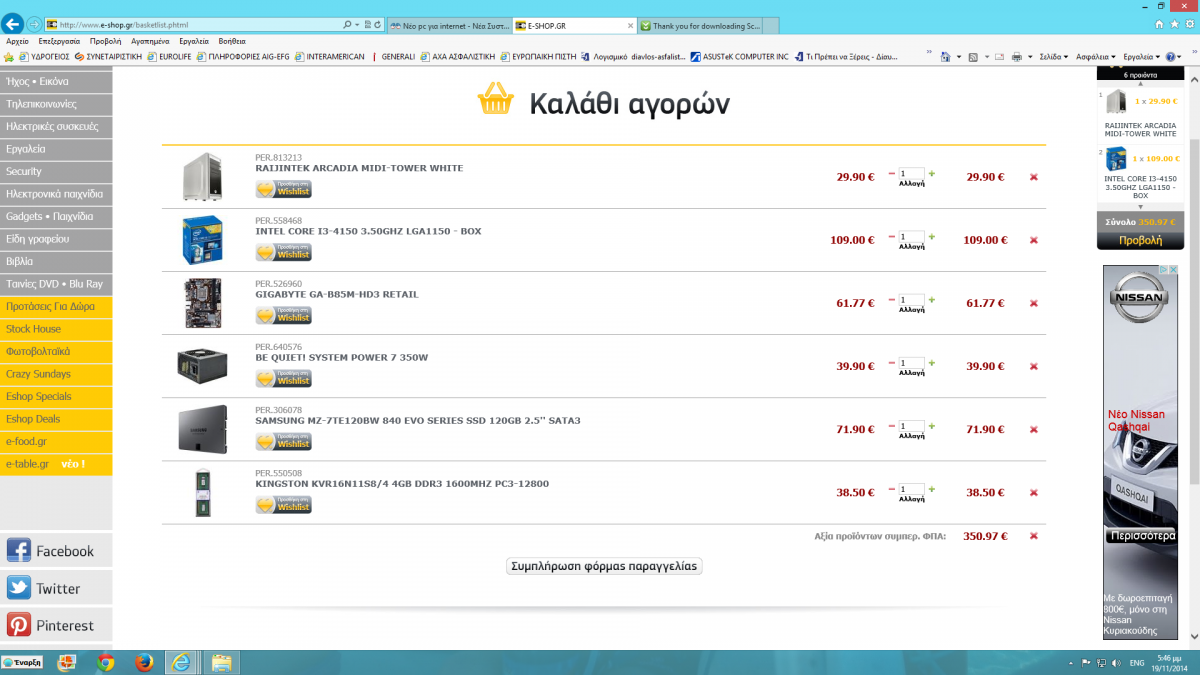
Task: Click browser Back arrow button
Action: (12, 23)
